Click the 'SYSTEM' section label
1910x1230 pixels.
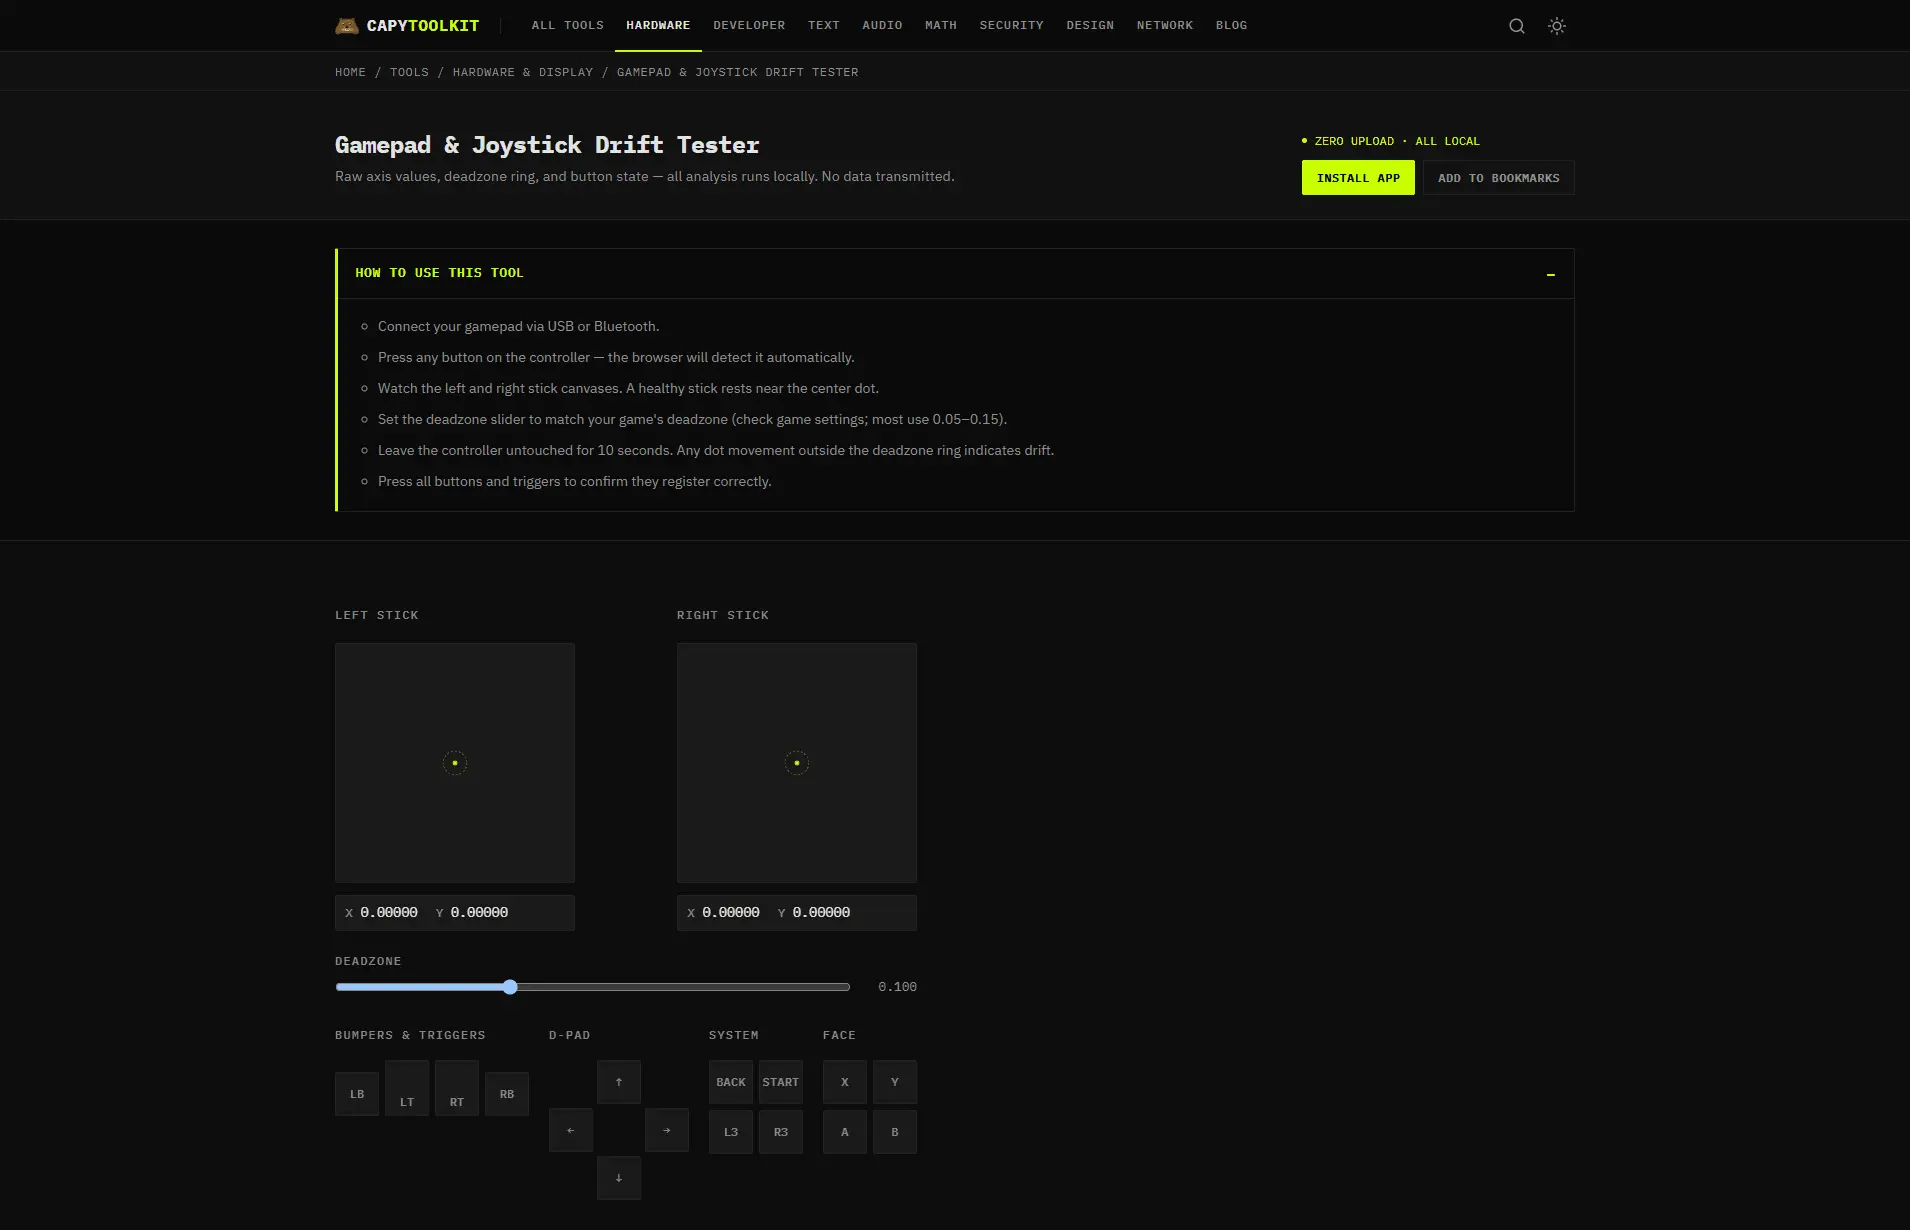tap(734, 1035)
